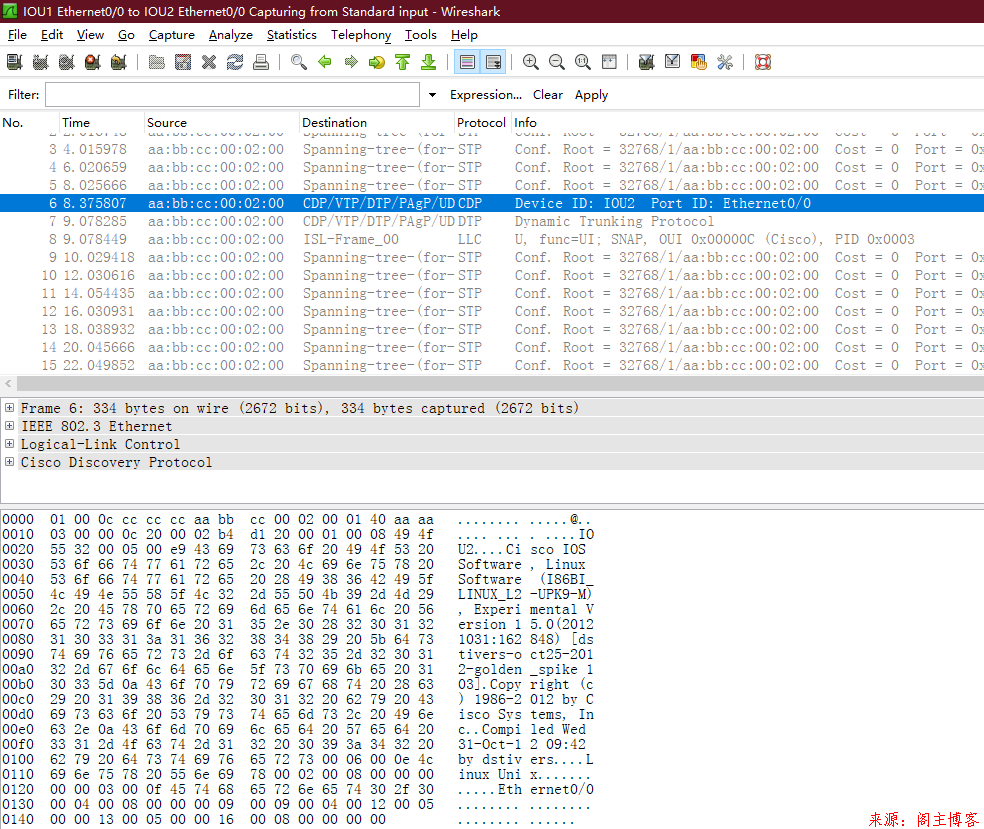This screenshot has width=984, height=829.
Task: Toggle packet list colorization
Action: (467, 62)
